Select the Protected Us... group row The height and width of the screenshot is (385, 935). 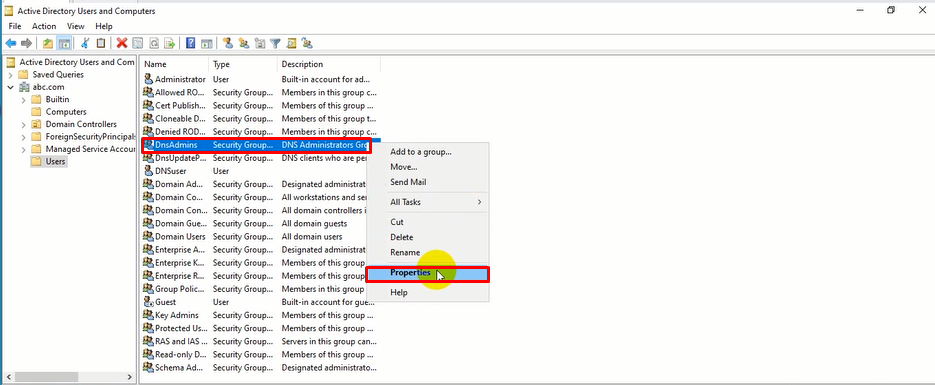point(261,328)
